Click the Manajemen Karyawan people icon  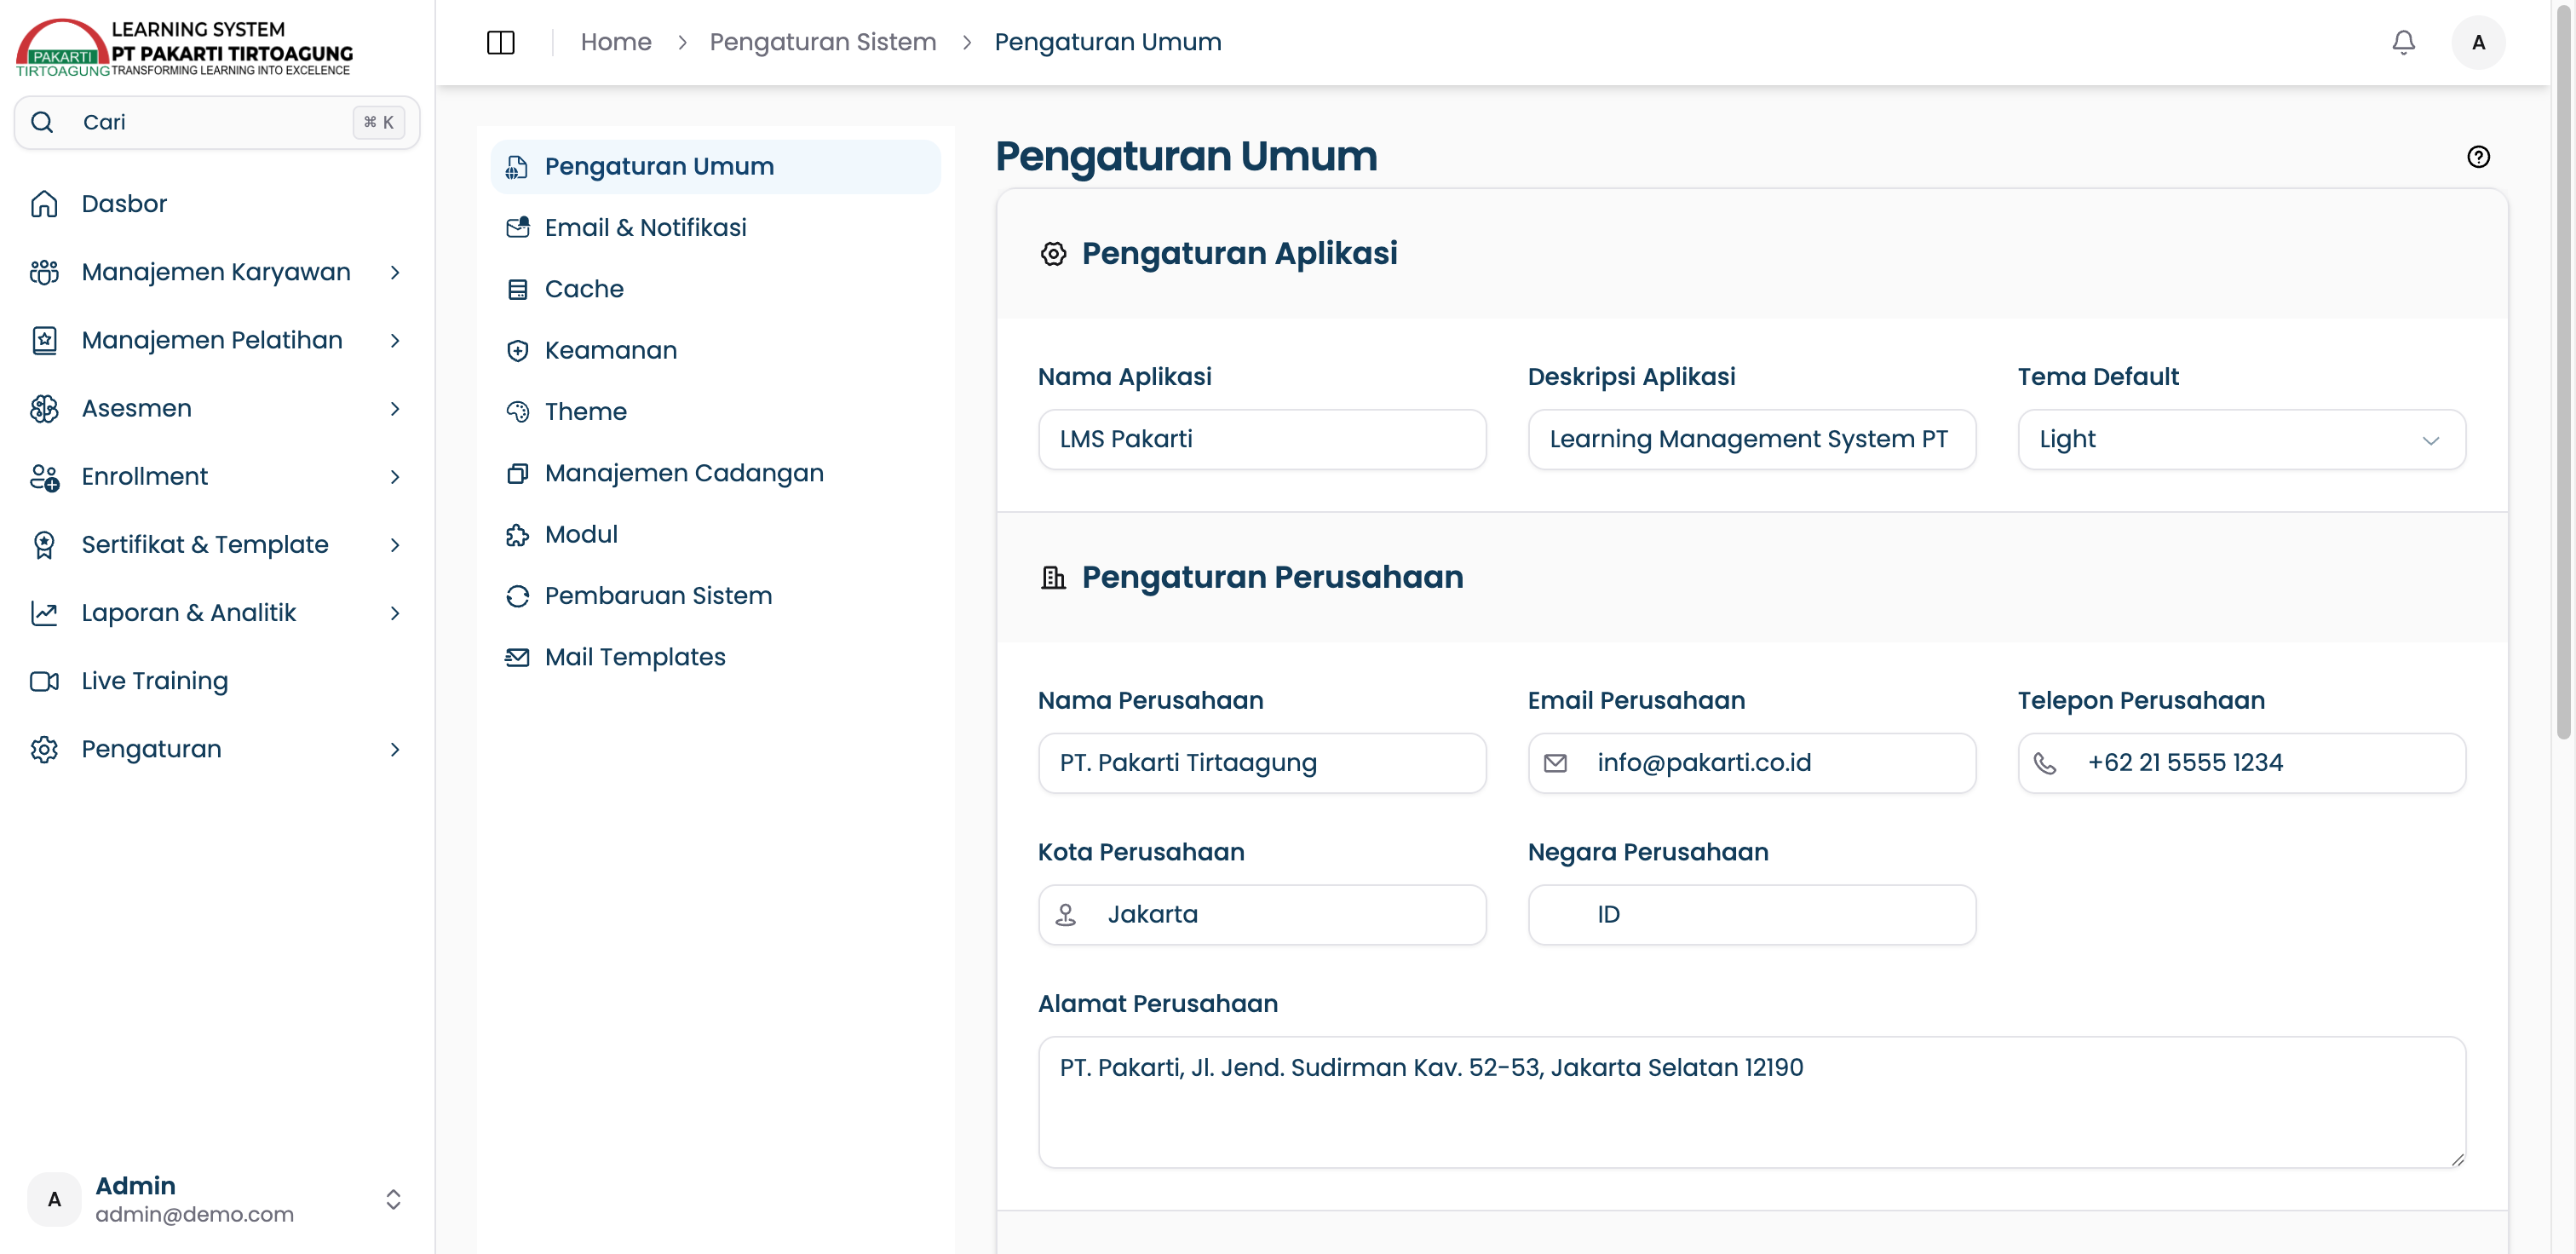[44, 272]
